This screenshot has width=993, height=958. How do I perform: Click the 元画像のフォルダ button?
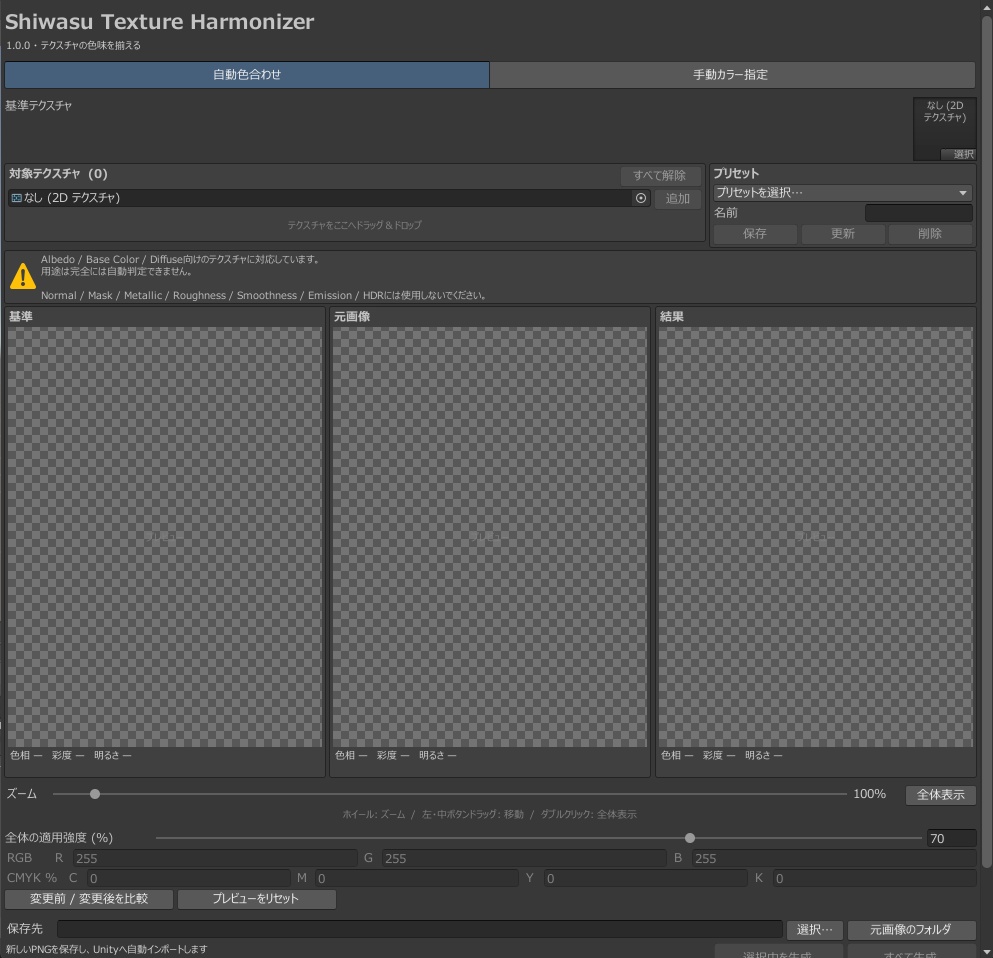(x=911, y=930)
